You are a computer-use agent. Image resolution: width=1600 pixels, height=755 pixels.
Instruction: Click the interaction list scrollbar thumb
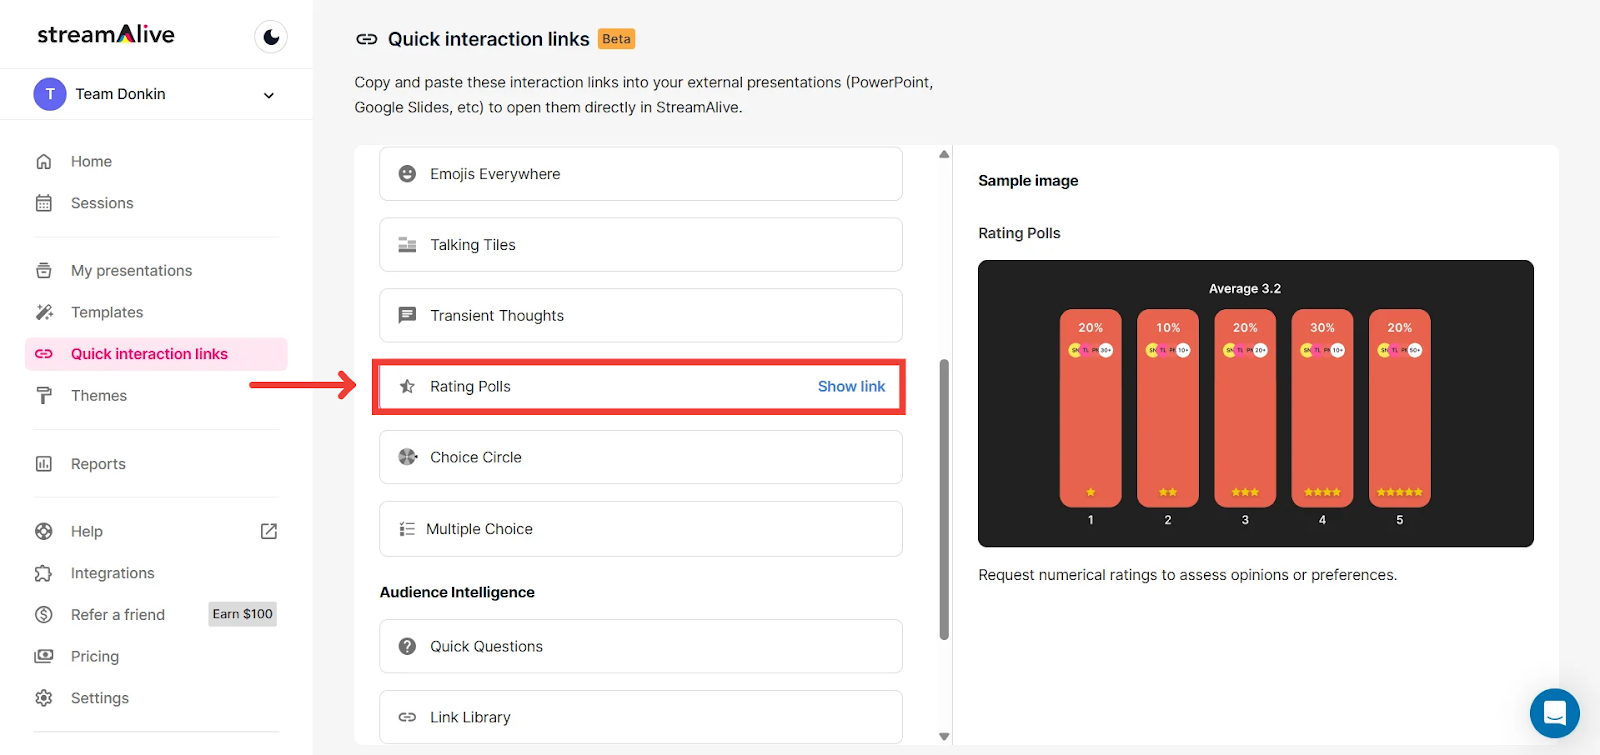coord(944,500)
